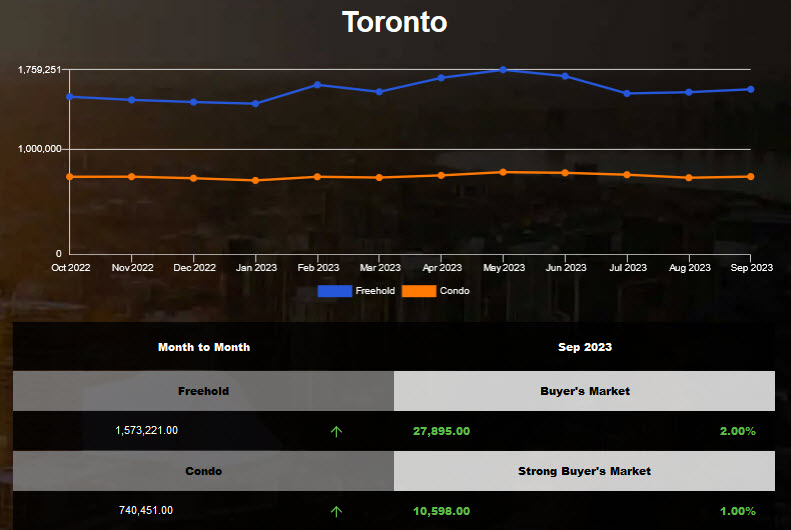Click the Toronto chart title
This screenshot has width=791, height=530.
[x=395, y=22]
